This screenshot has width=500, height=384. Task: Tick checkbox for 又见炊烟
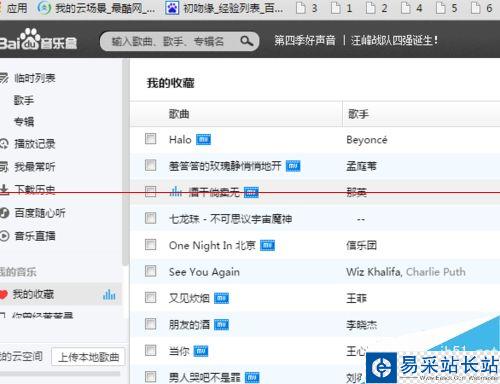tap(150, 297)
